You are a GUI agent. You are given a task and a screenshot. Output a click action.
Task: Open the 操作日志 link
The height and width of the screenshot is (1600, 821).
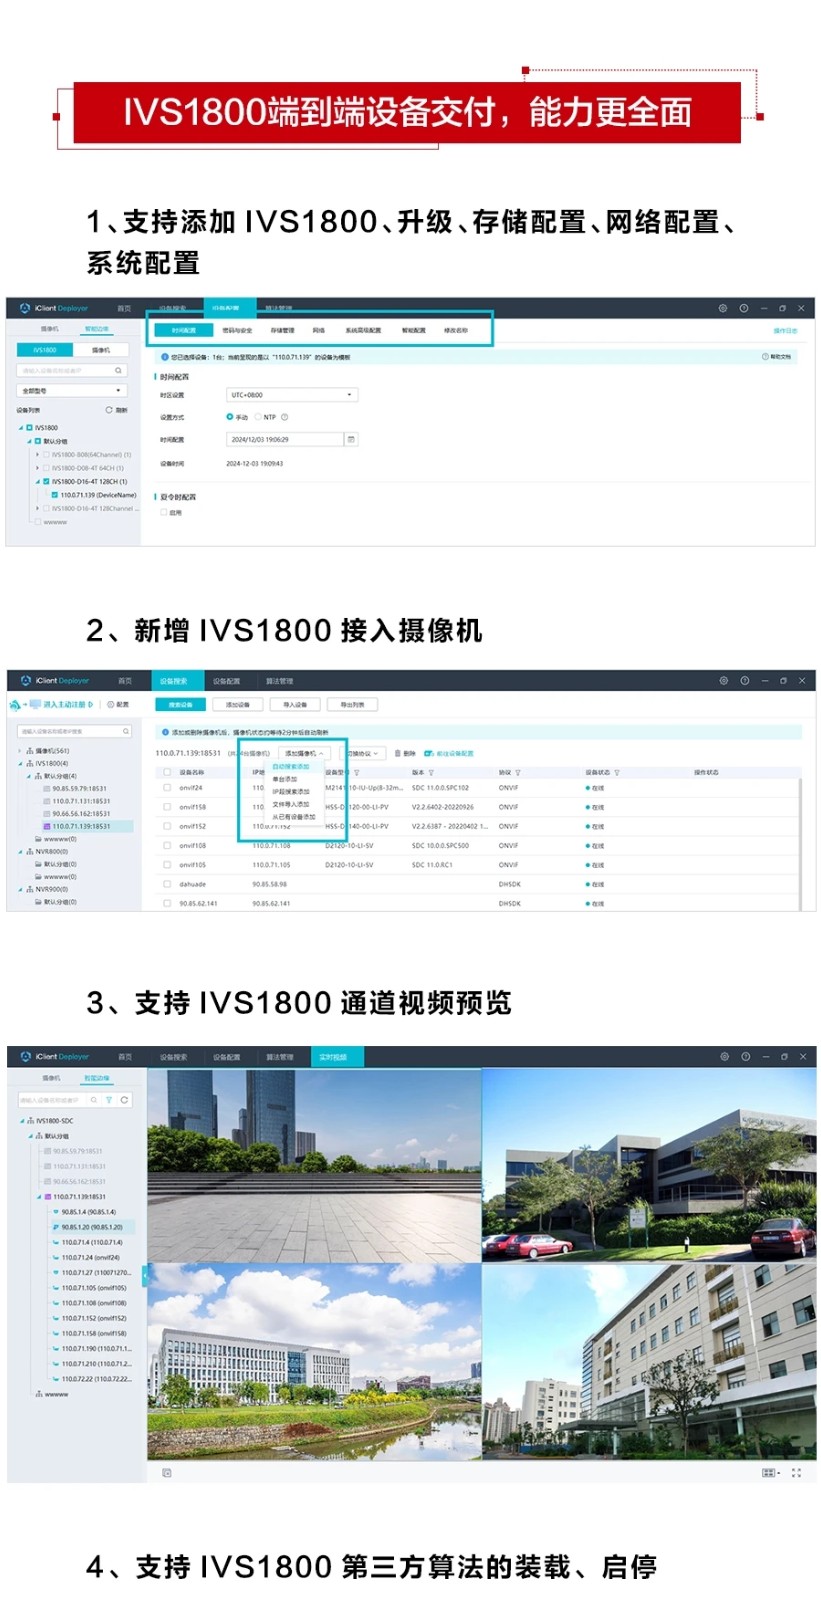tap(785, 330)
